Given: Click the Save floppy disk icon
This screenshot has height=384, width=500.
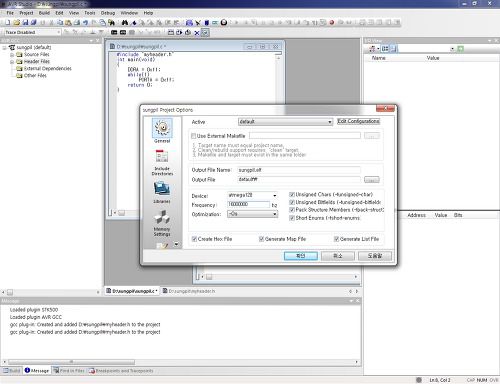Looking at the screenshot, I should click(x=25, y=22).
